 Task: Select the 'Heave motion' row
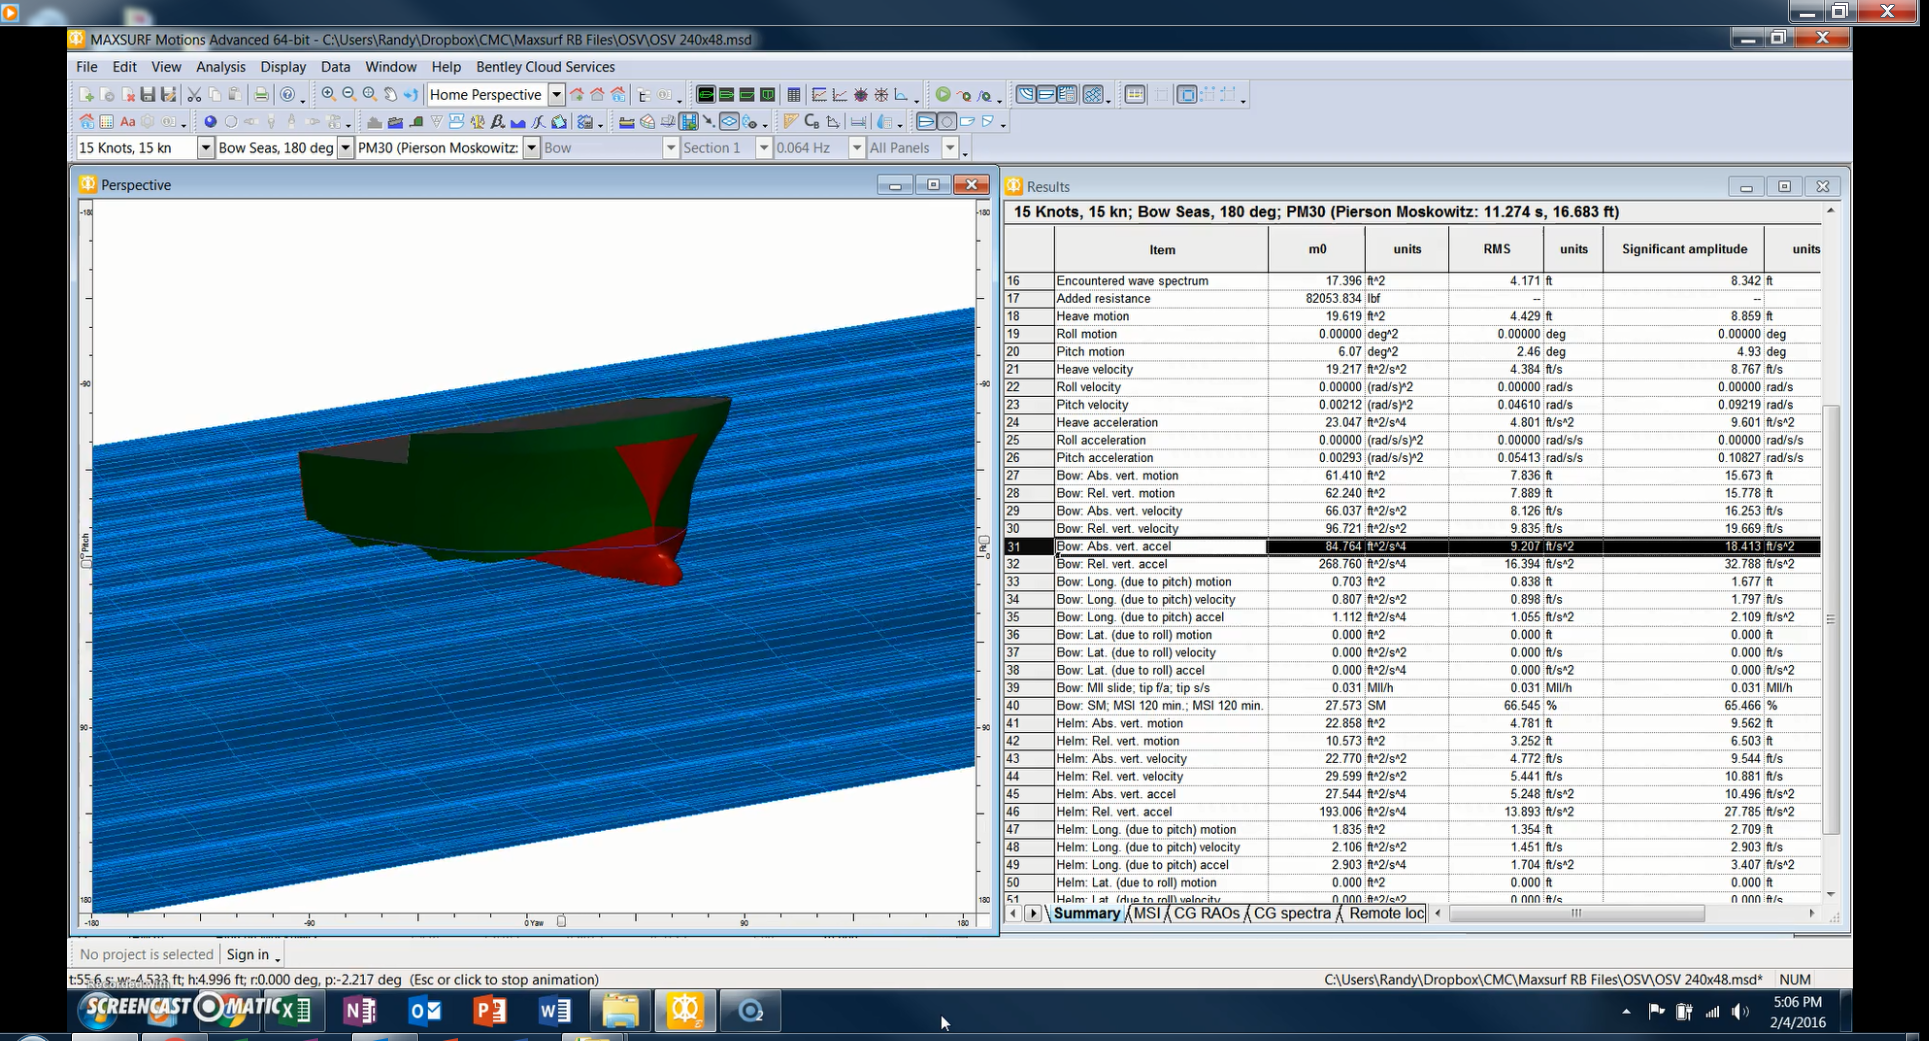[1412, 316]
